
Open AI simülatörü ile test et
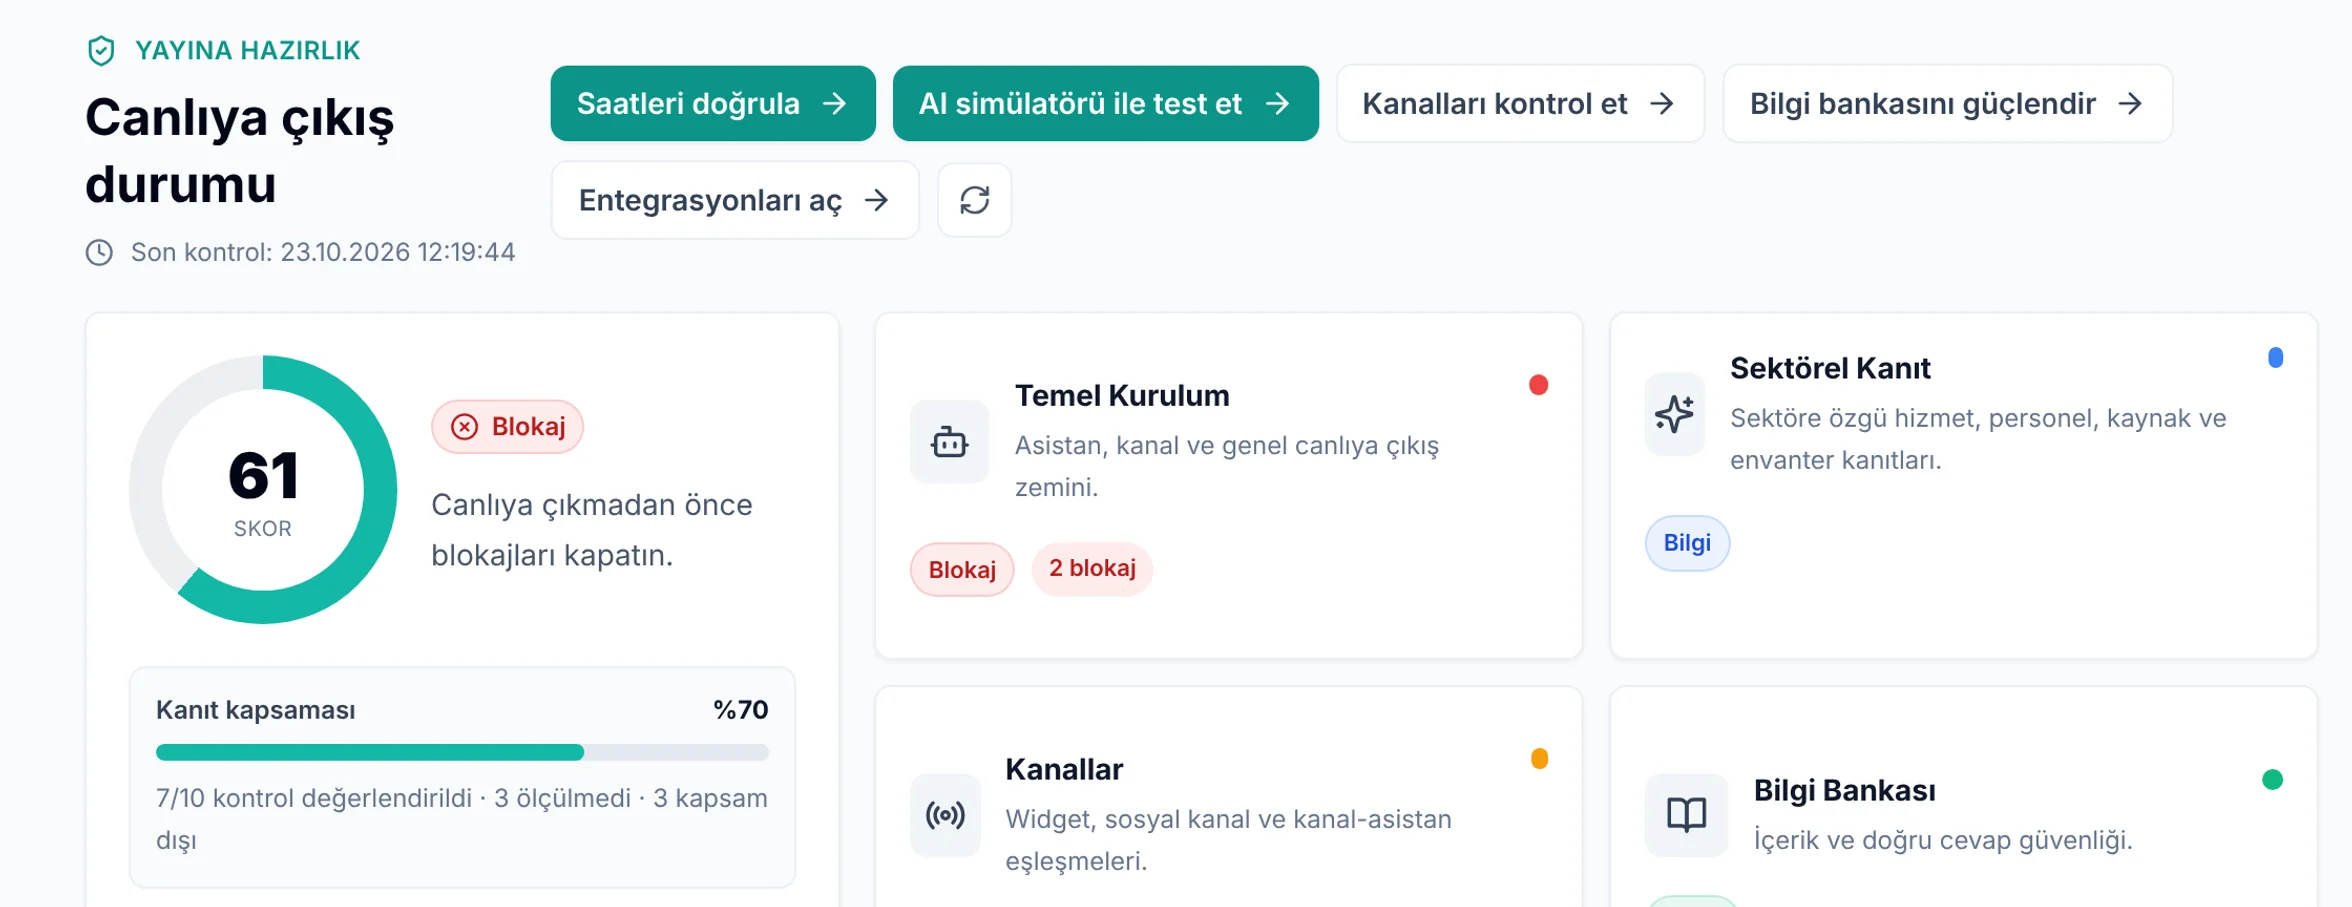(x=1105, y=104)
